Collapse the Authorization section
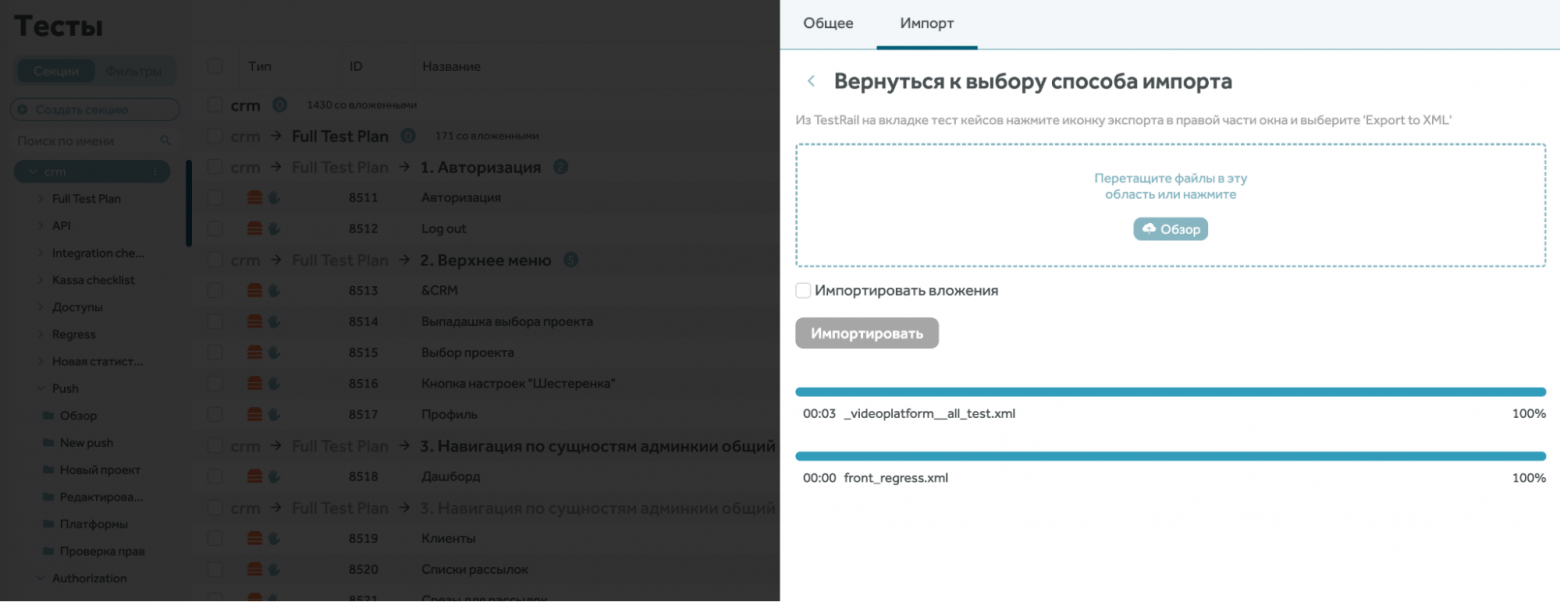This screenshot has height=602, width=1560. coord(40,578)
